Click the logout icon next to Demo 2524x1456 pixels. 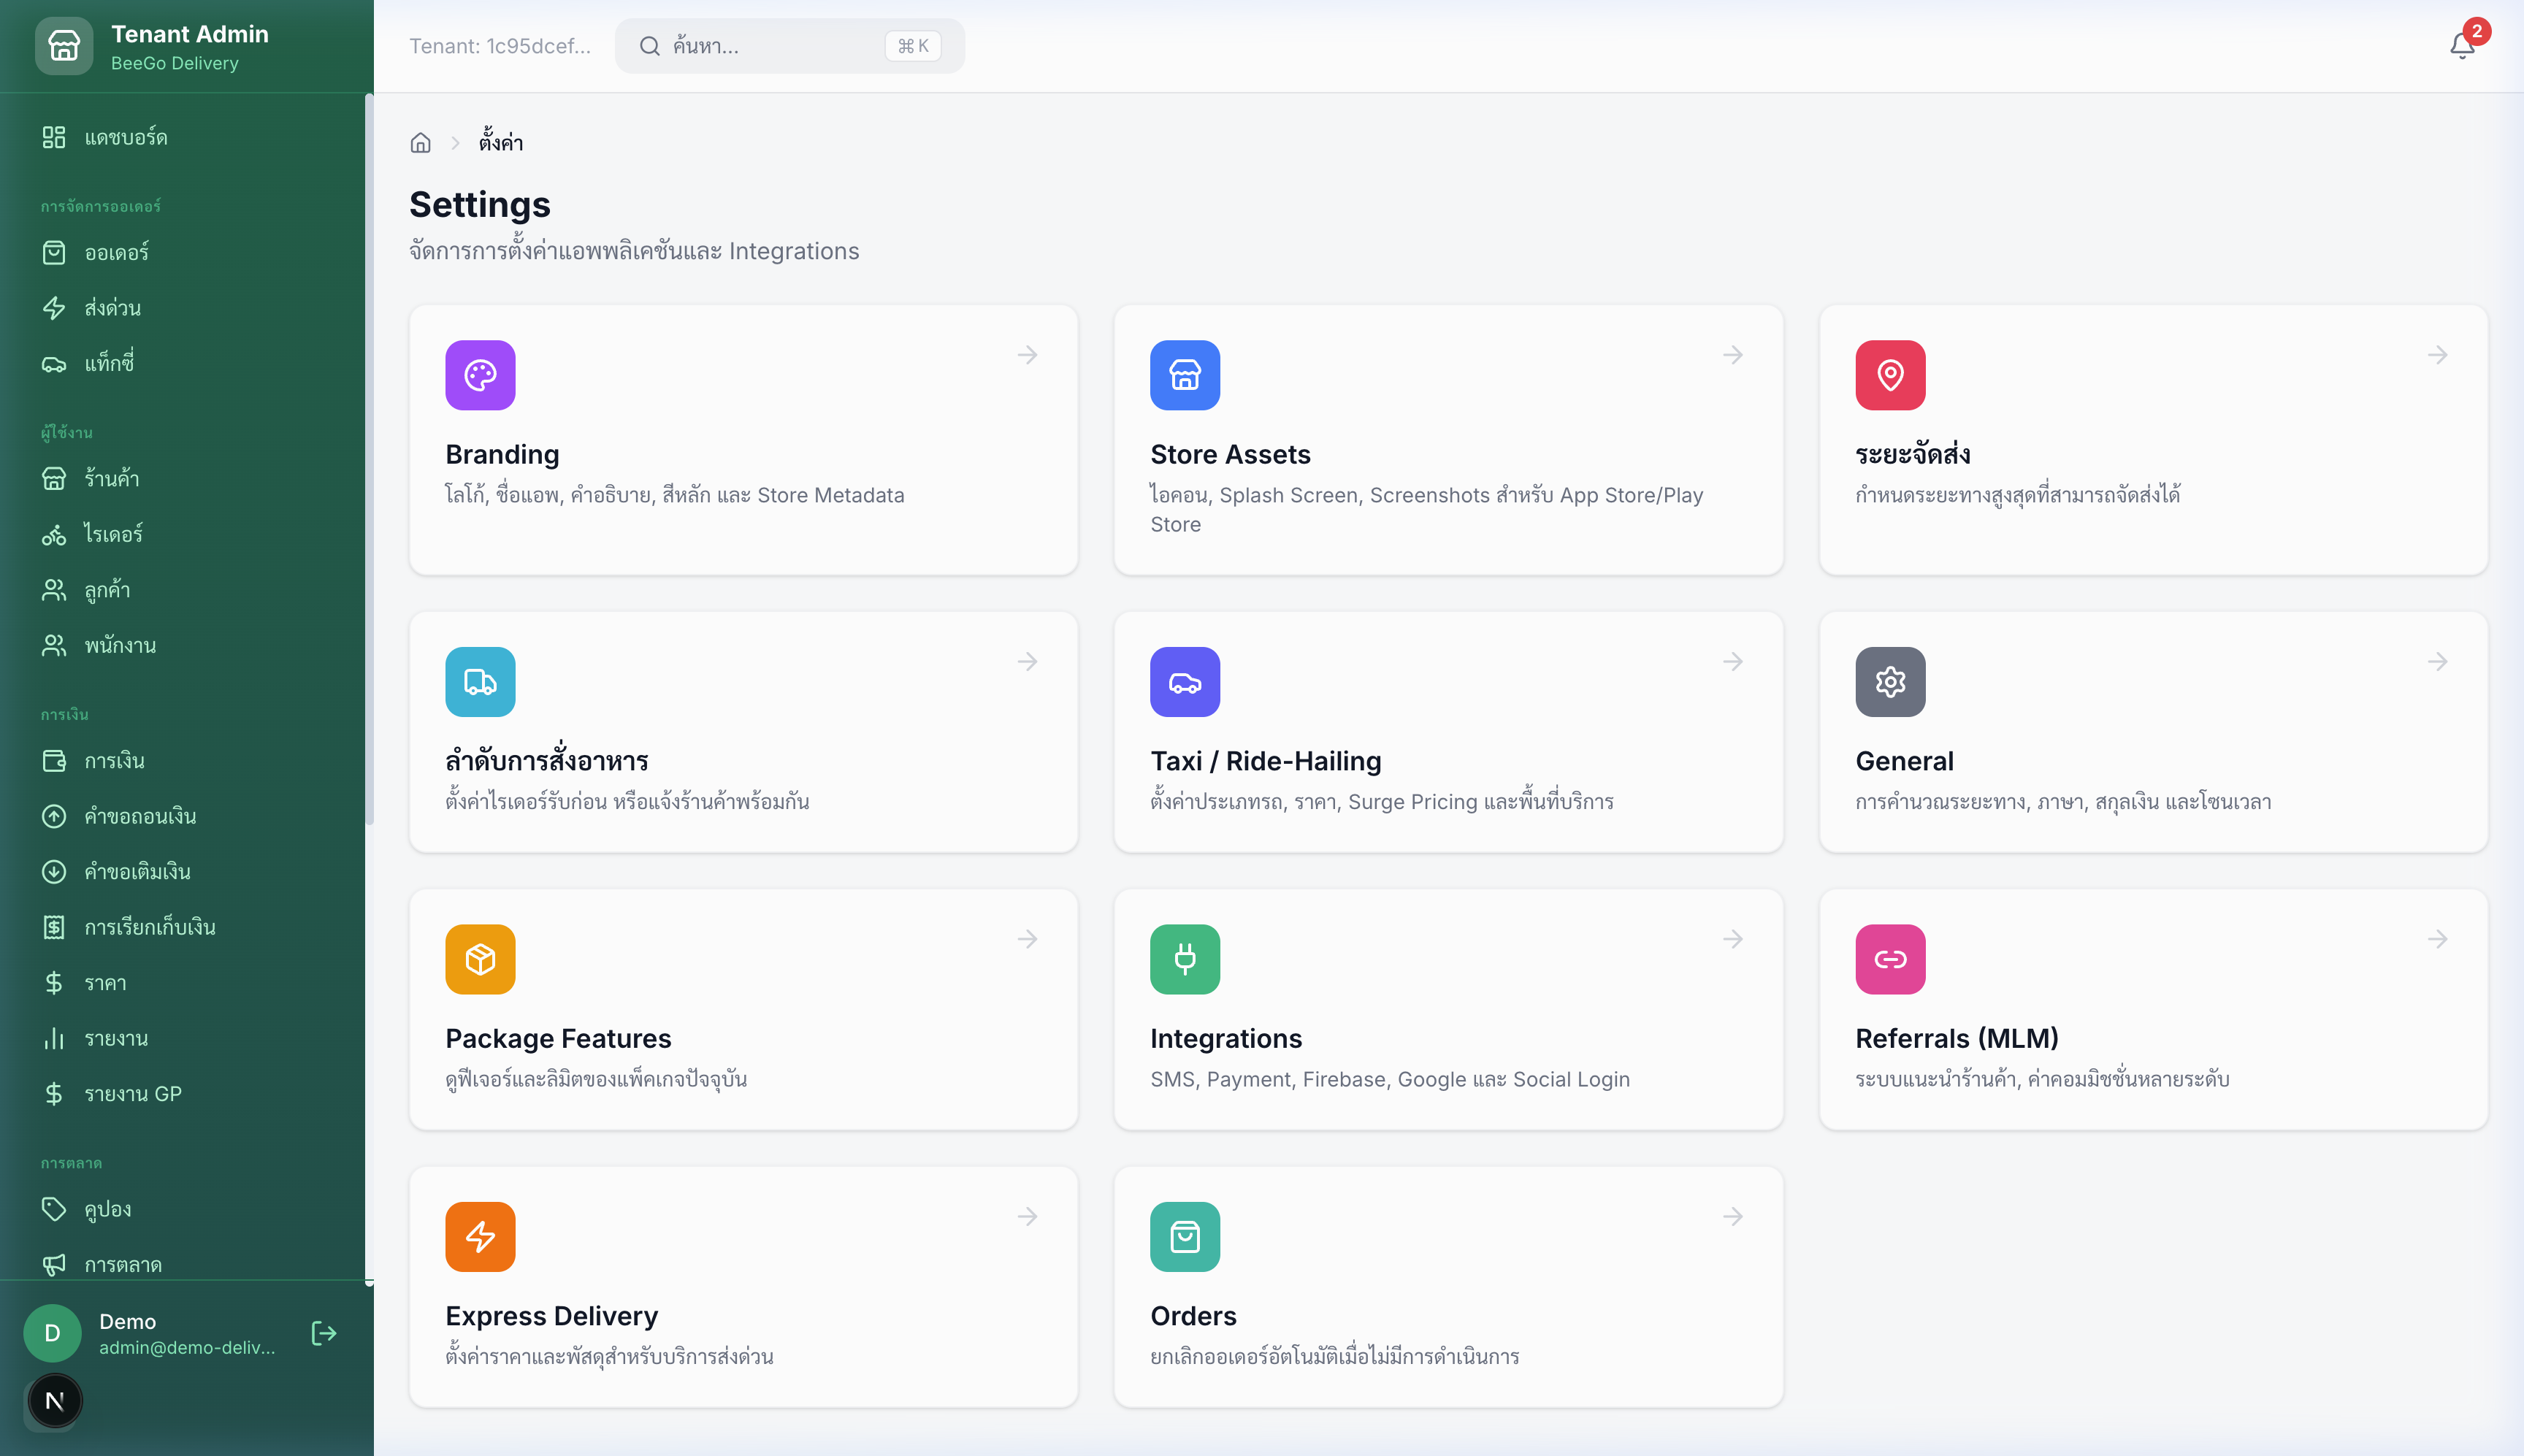tap(324, 1333)
